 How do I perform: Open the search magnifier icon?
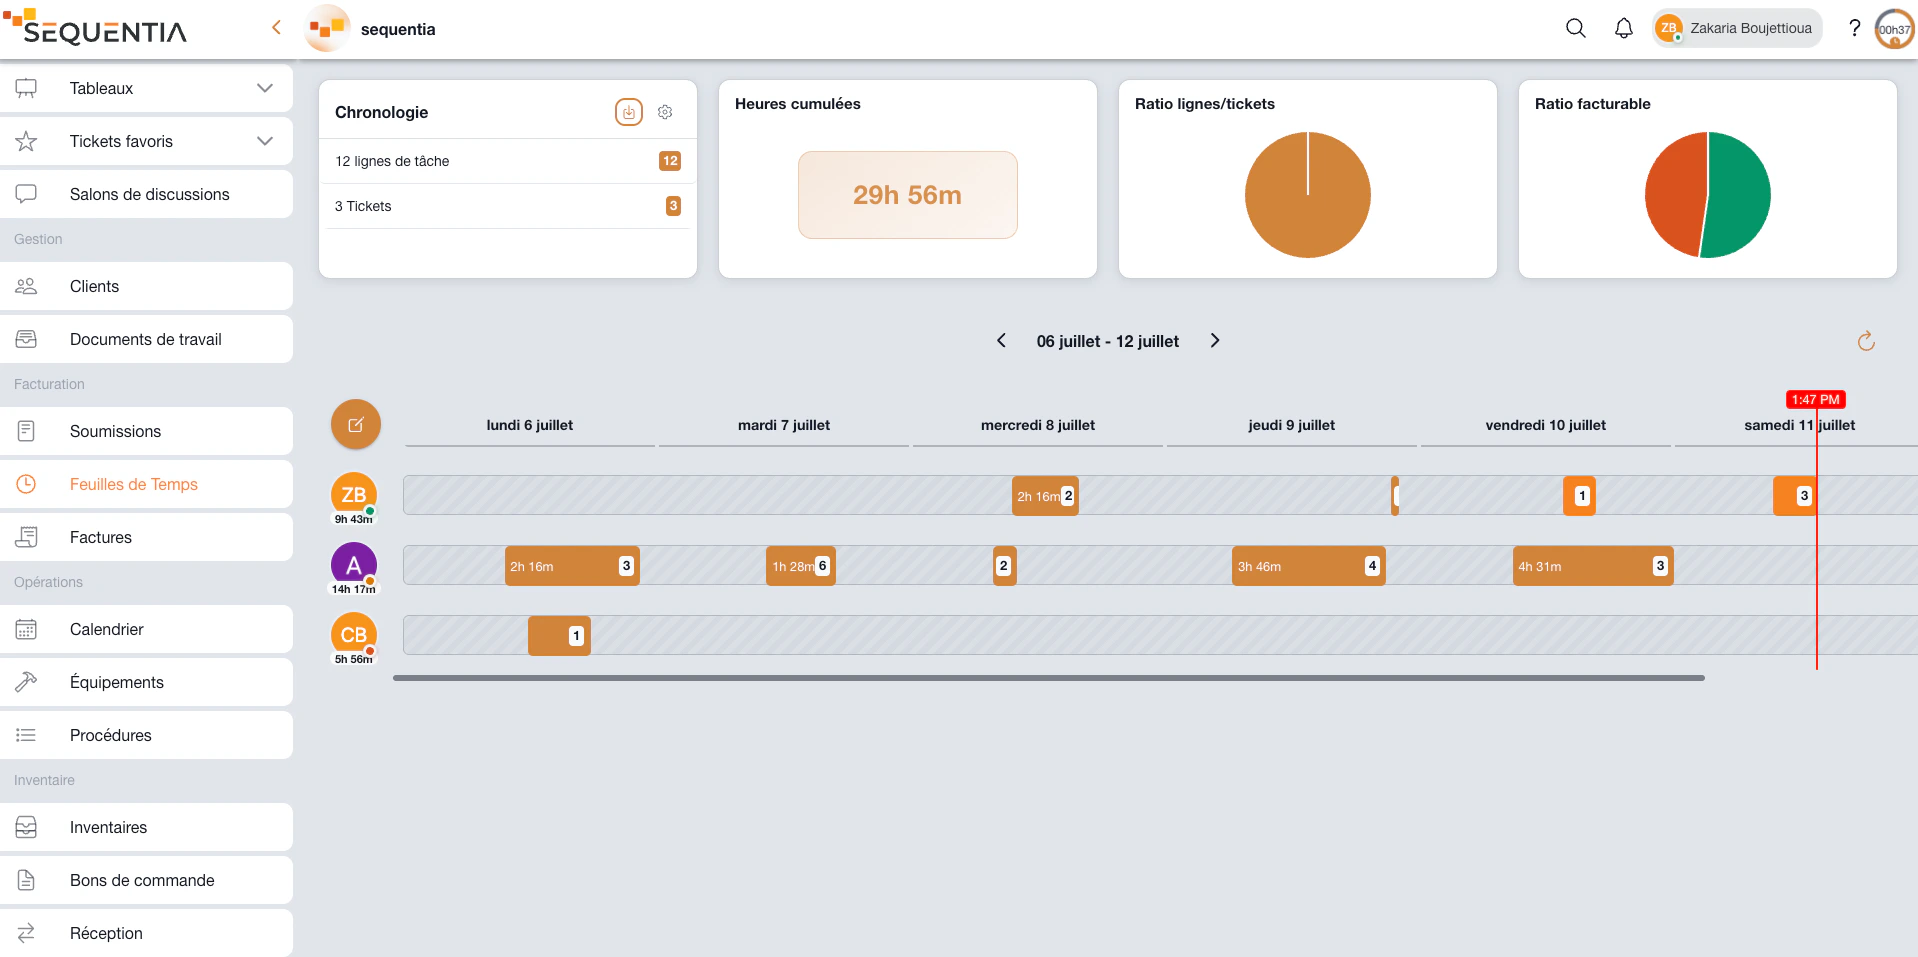1576,28
